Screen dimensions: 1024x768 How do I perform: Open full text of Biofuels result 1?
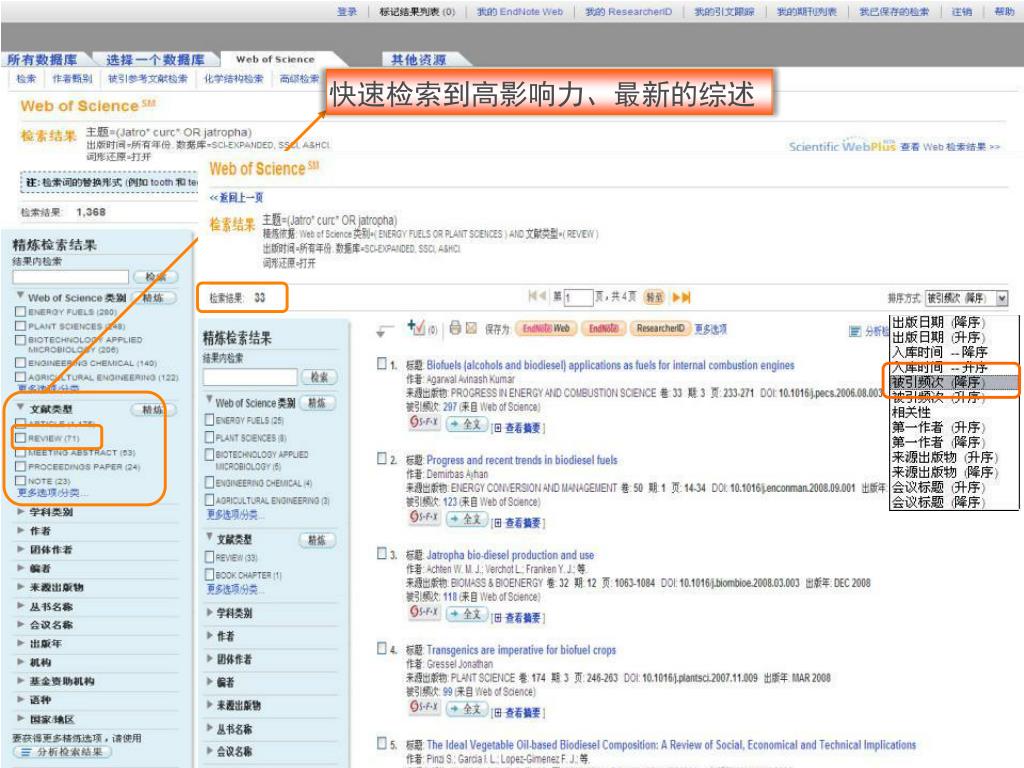click(x=466, y=424)
